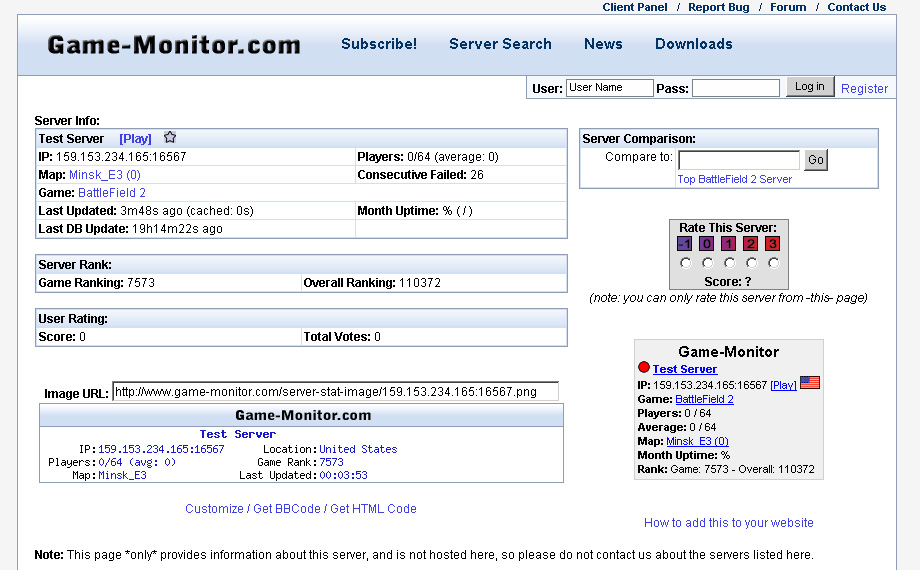Image resolution: width=920 pixels, height=570 pixels.
Task: Open the Contact Us link
Action: click(857, 7)
